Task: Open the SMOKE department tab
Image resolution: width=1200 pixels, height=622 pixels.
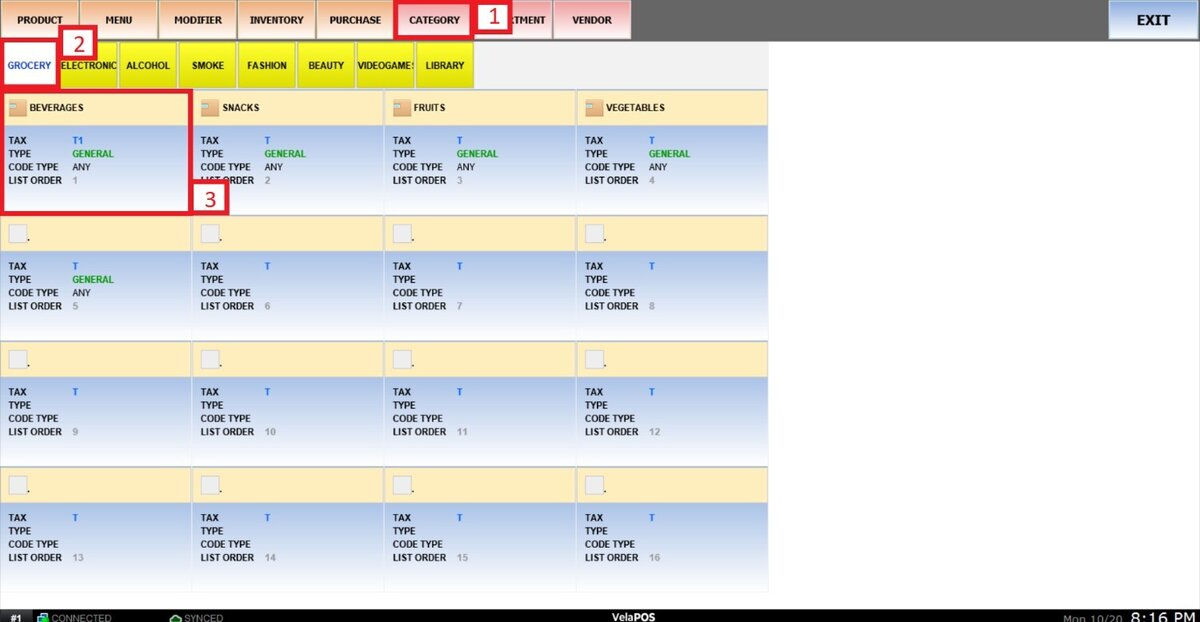Action: point(208,66)
